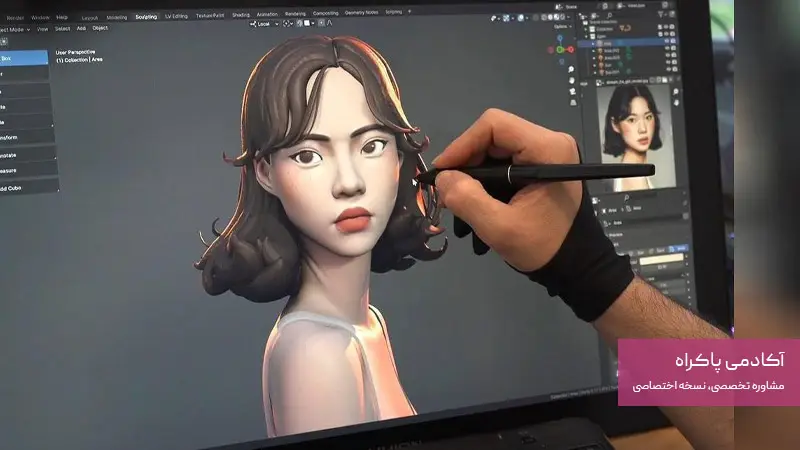
Task: Open the Shading workspace tab
Action: coord(241,16)
